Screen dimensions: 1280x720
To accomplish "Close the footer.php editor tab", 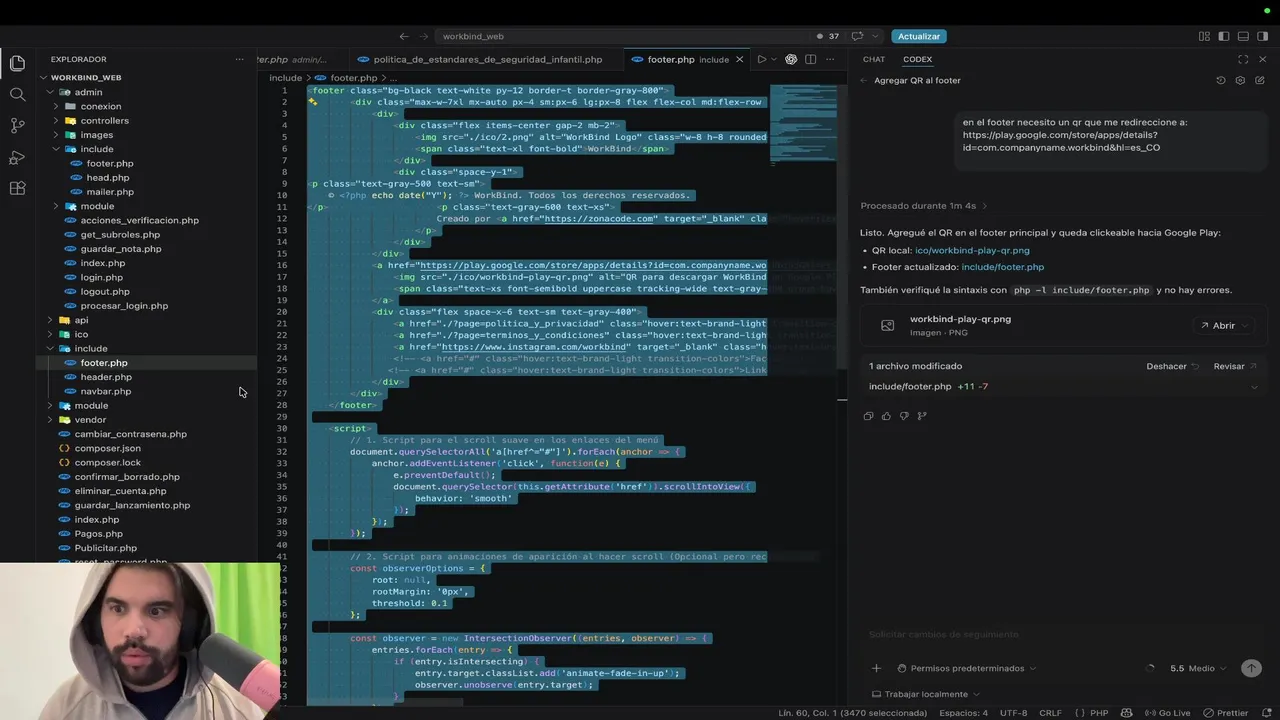I will 740,59.
